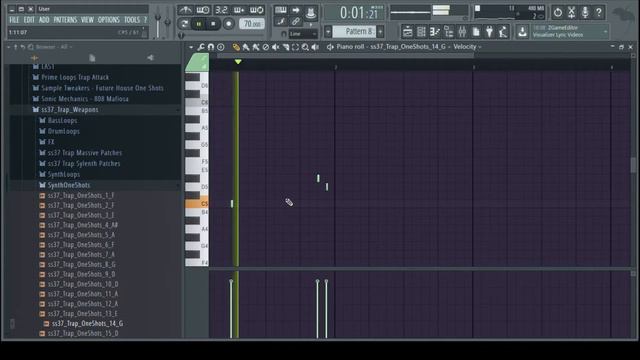
Task: Open the EDIT menu
Action: click(x=29, y=20)
